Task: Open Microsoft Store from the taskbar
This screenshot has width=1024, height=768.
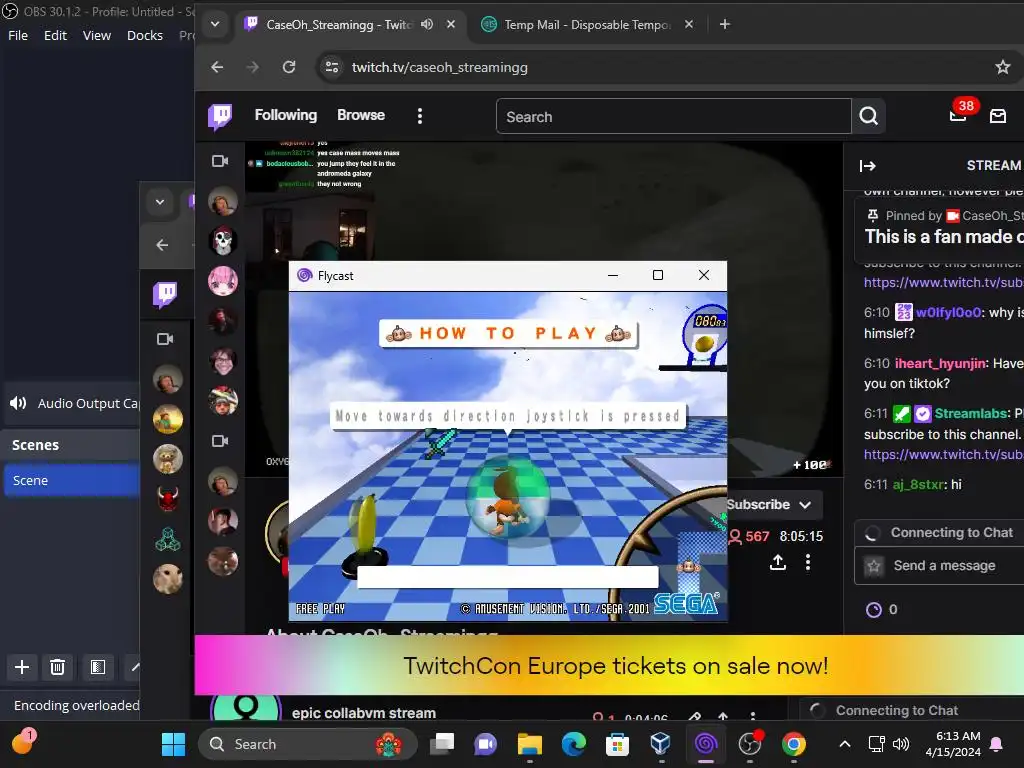Action: click(x=617, y=744)
